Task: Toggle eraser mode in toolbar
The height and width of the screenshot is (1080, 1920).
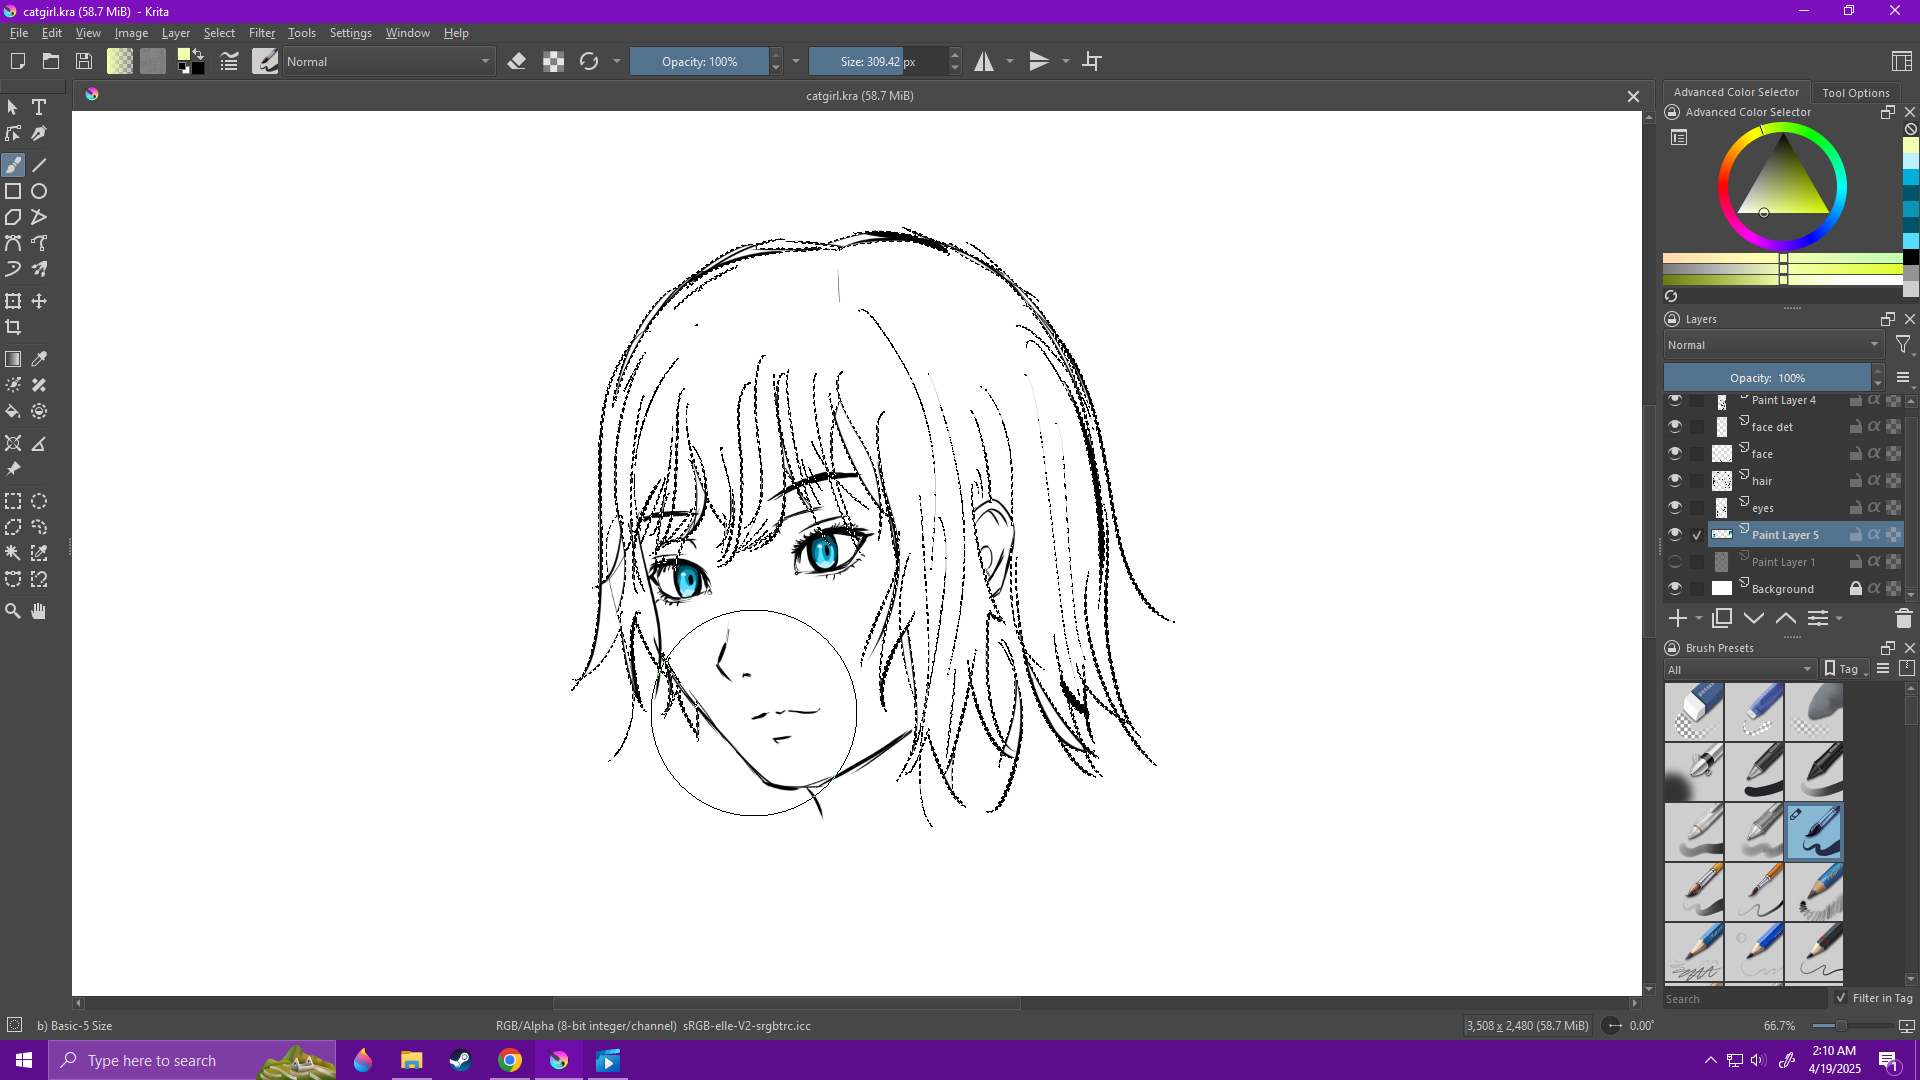Action: click(x=517, y=62)
